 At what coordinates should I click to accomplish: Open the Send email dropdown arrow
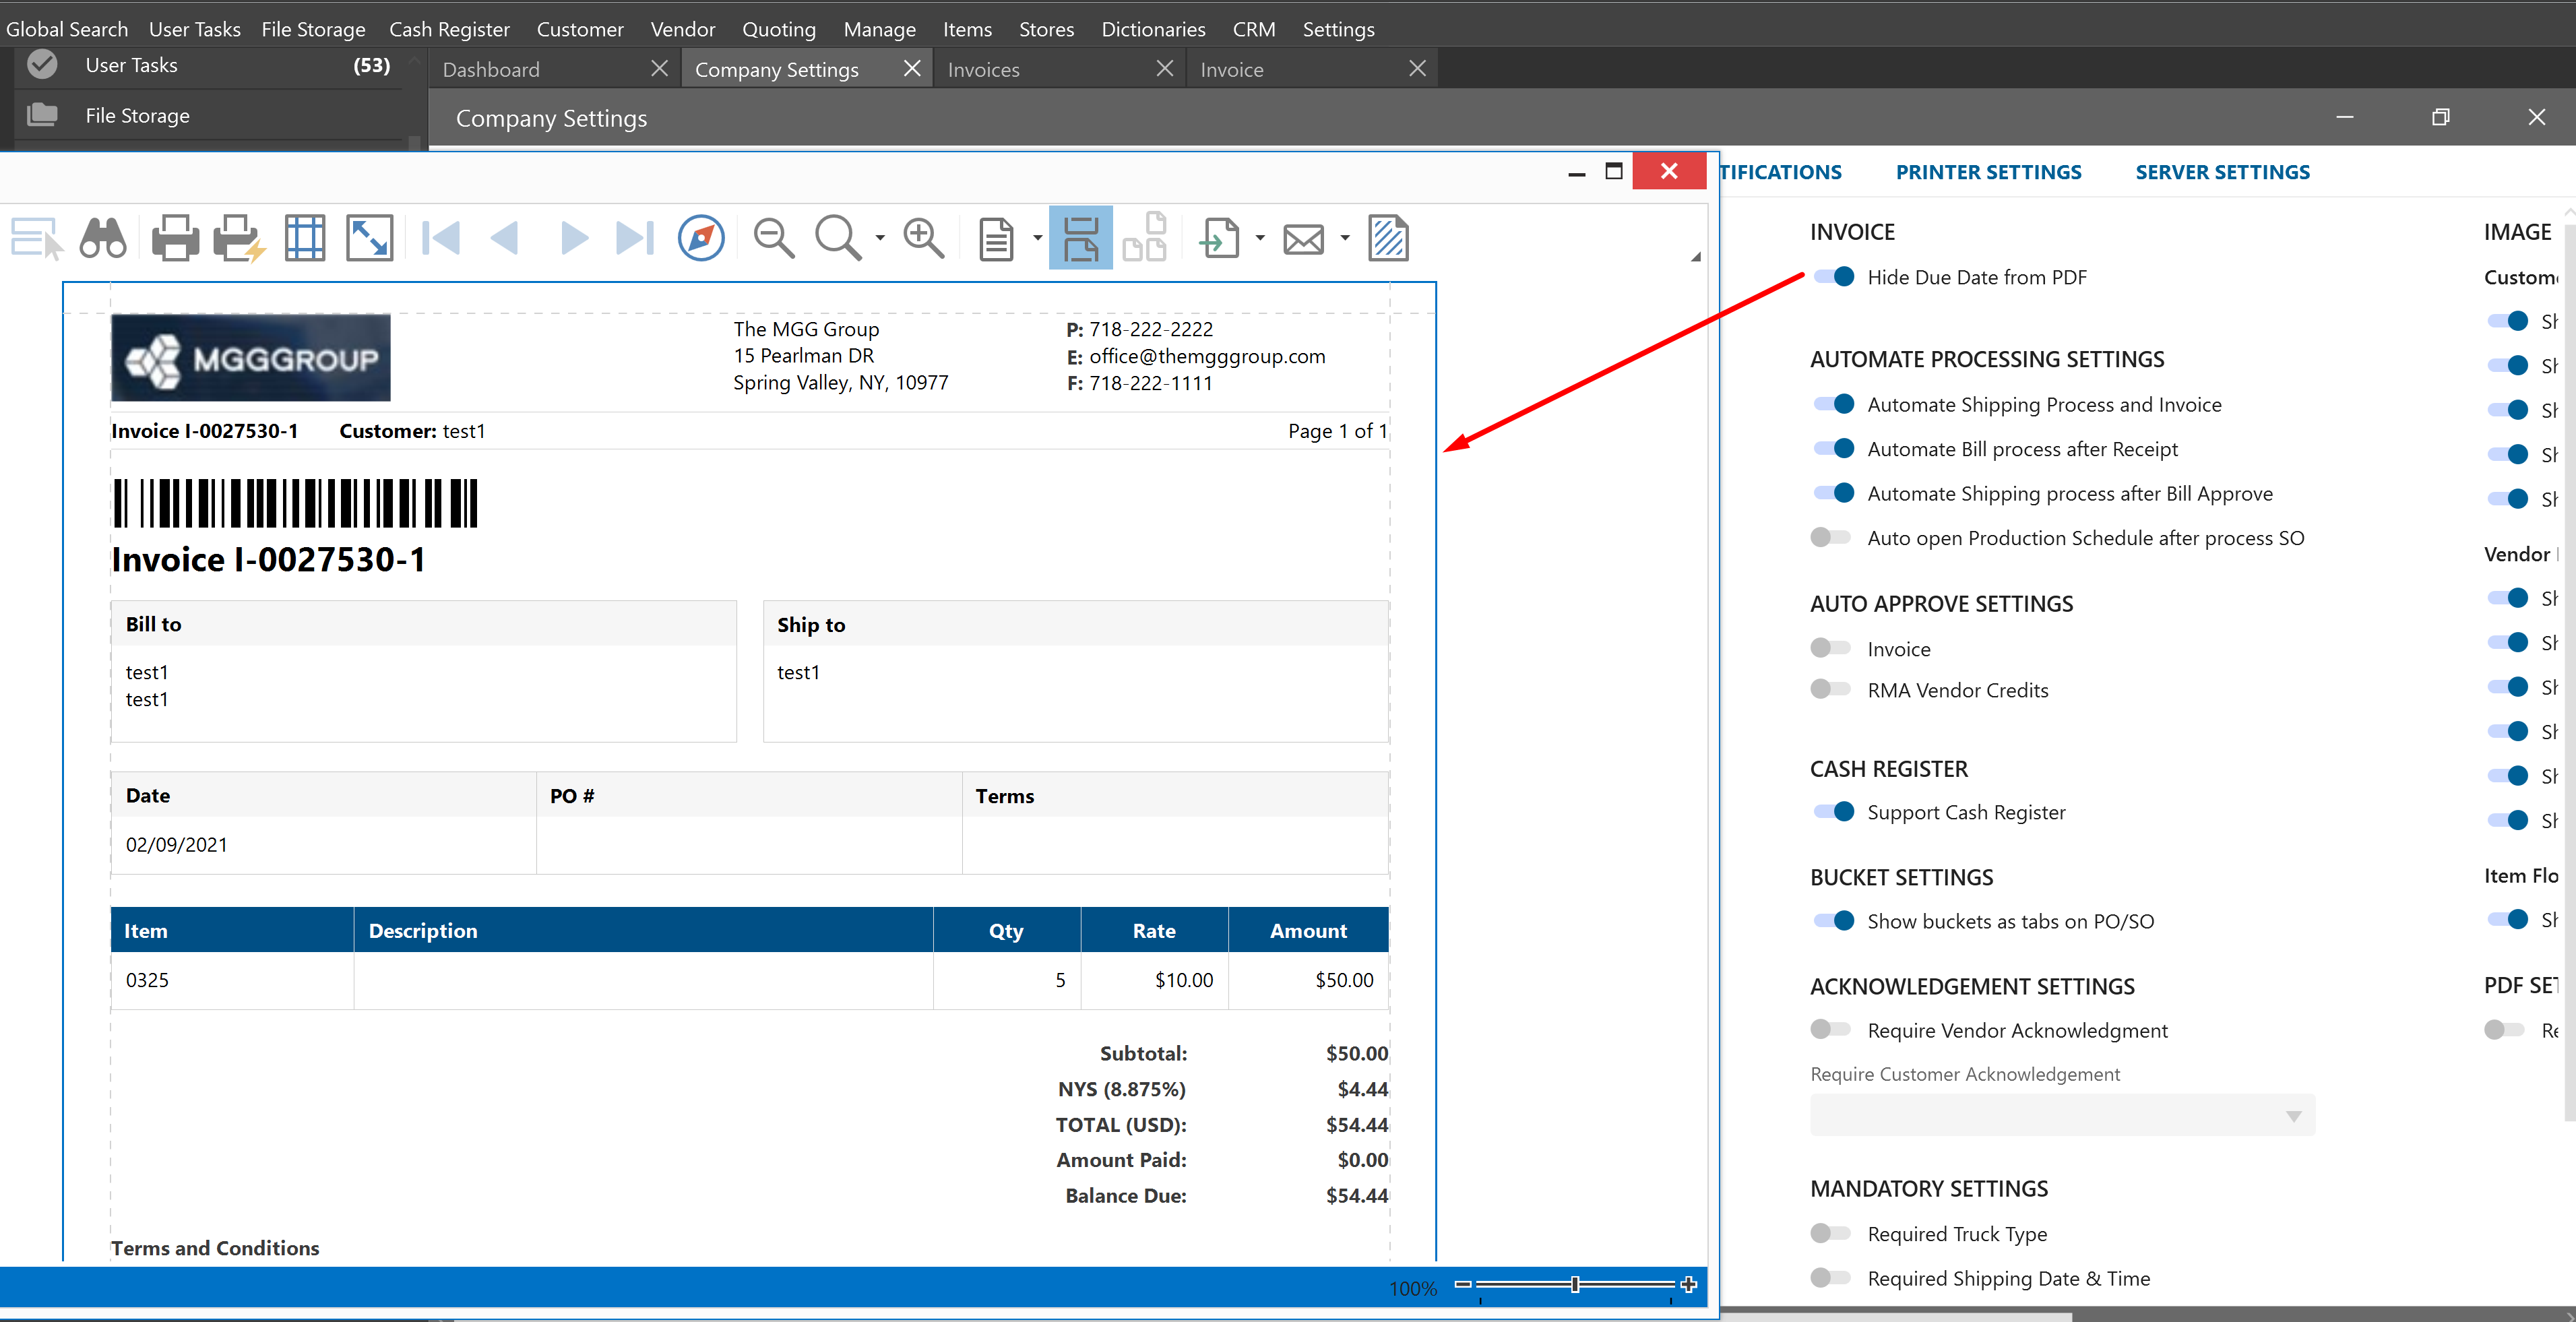coord(1345,238)
